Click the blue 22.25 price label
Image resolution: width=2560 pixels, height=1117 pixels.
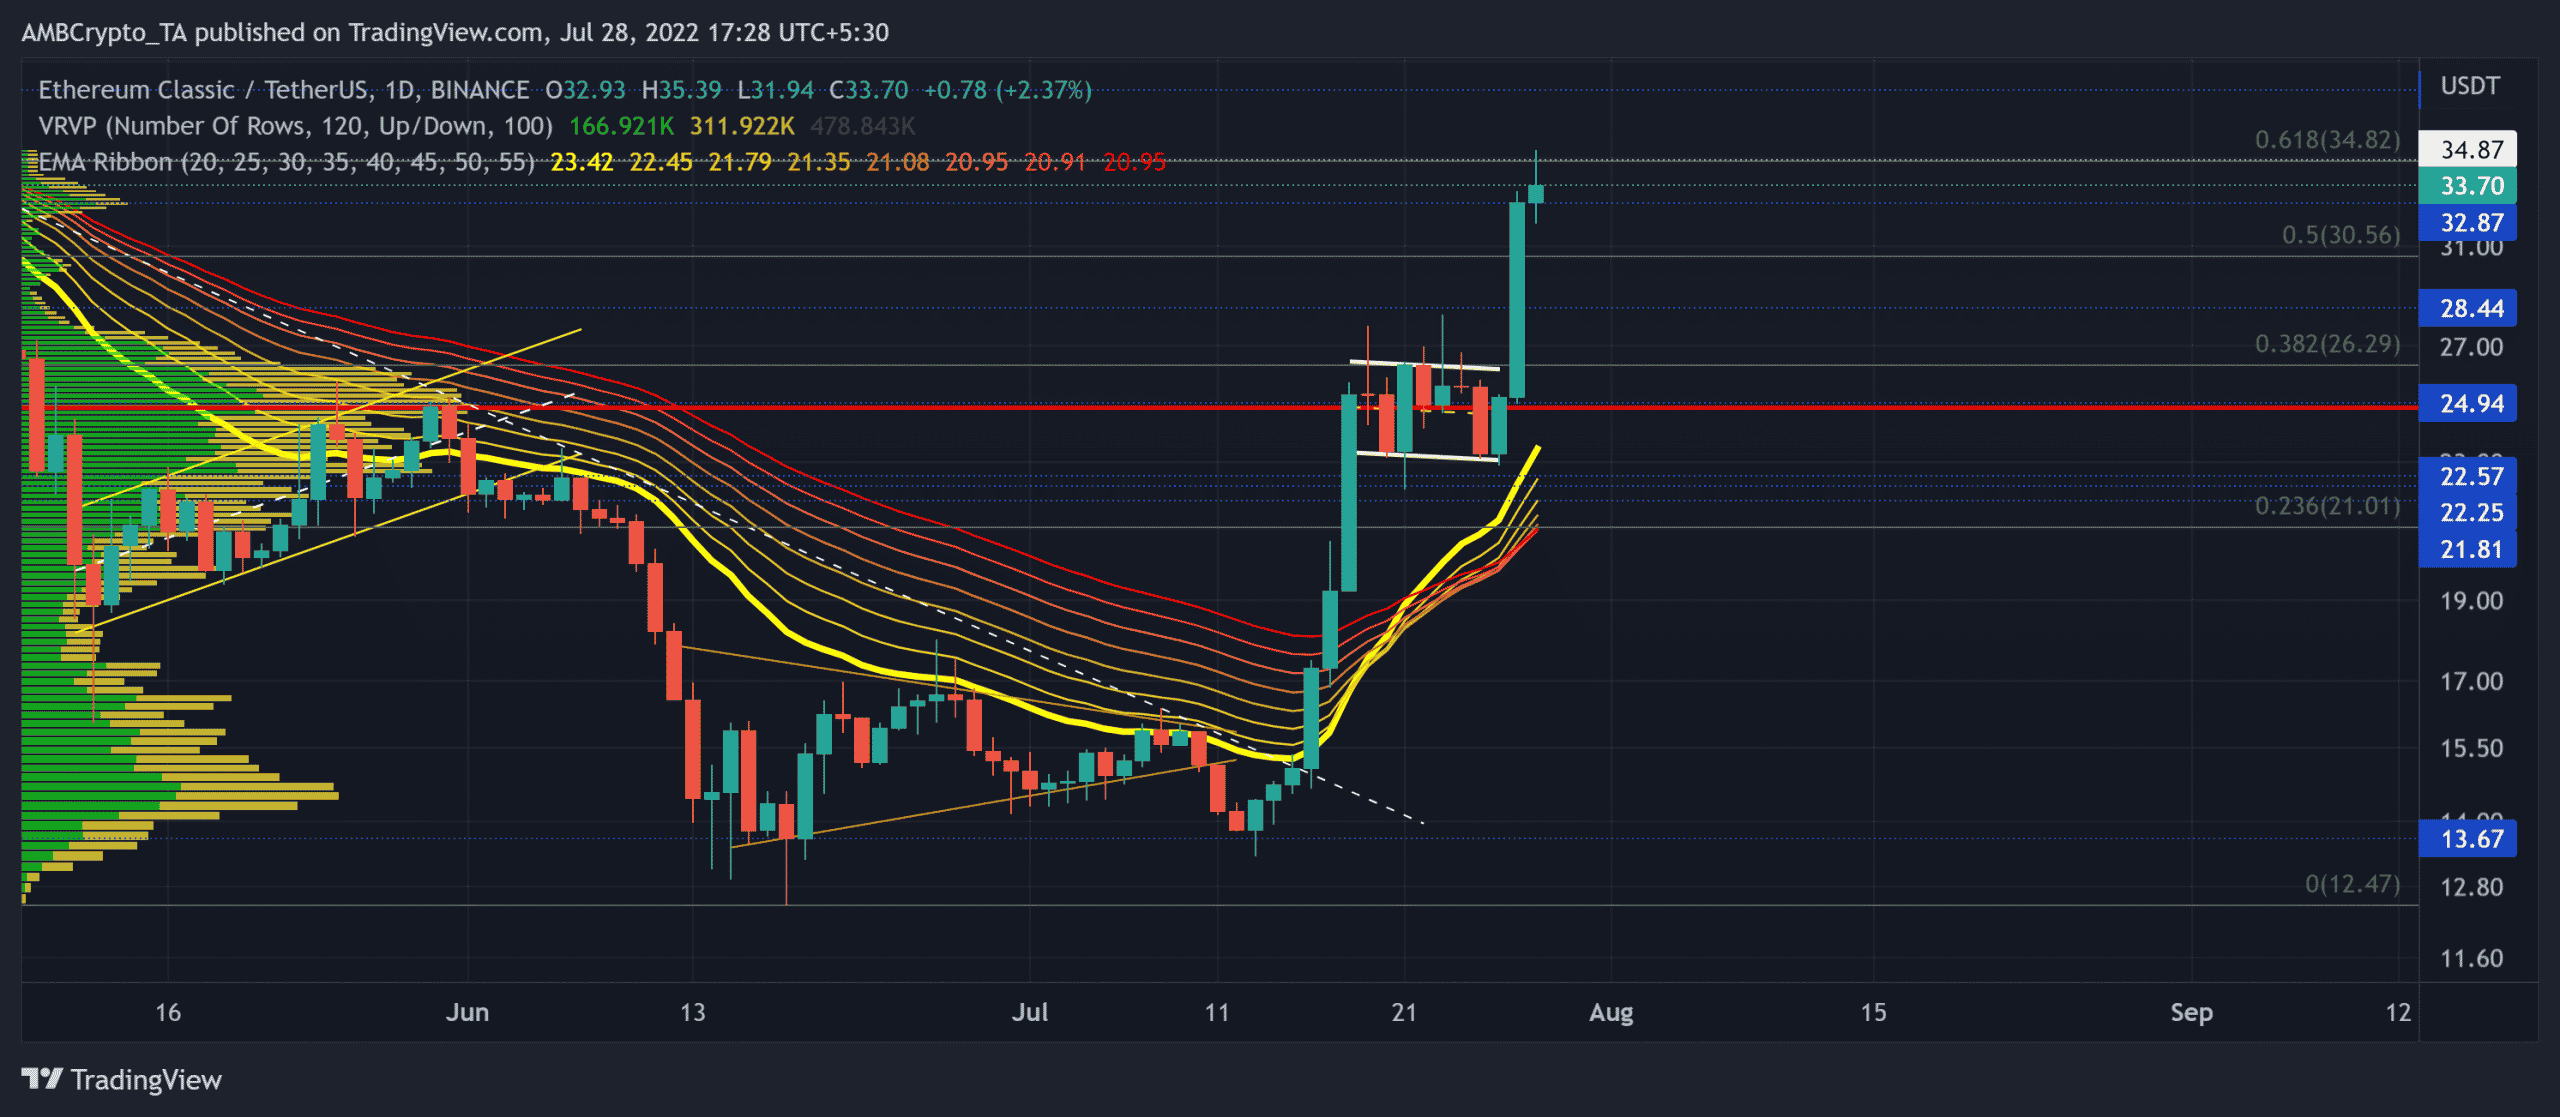click(2468, 512)
